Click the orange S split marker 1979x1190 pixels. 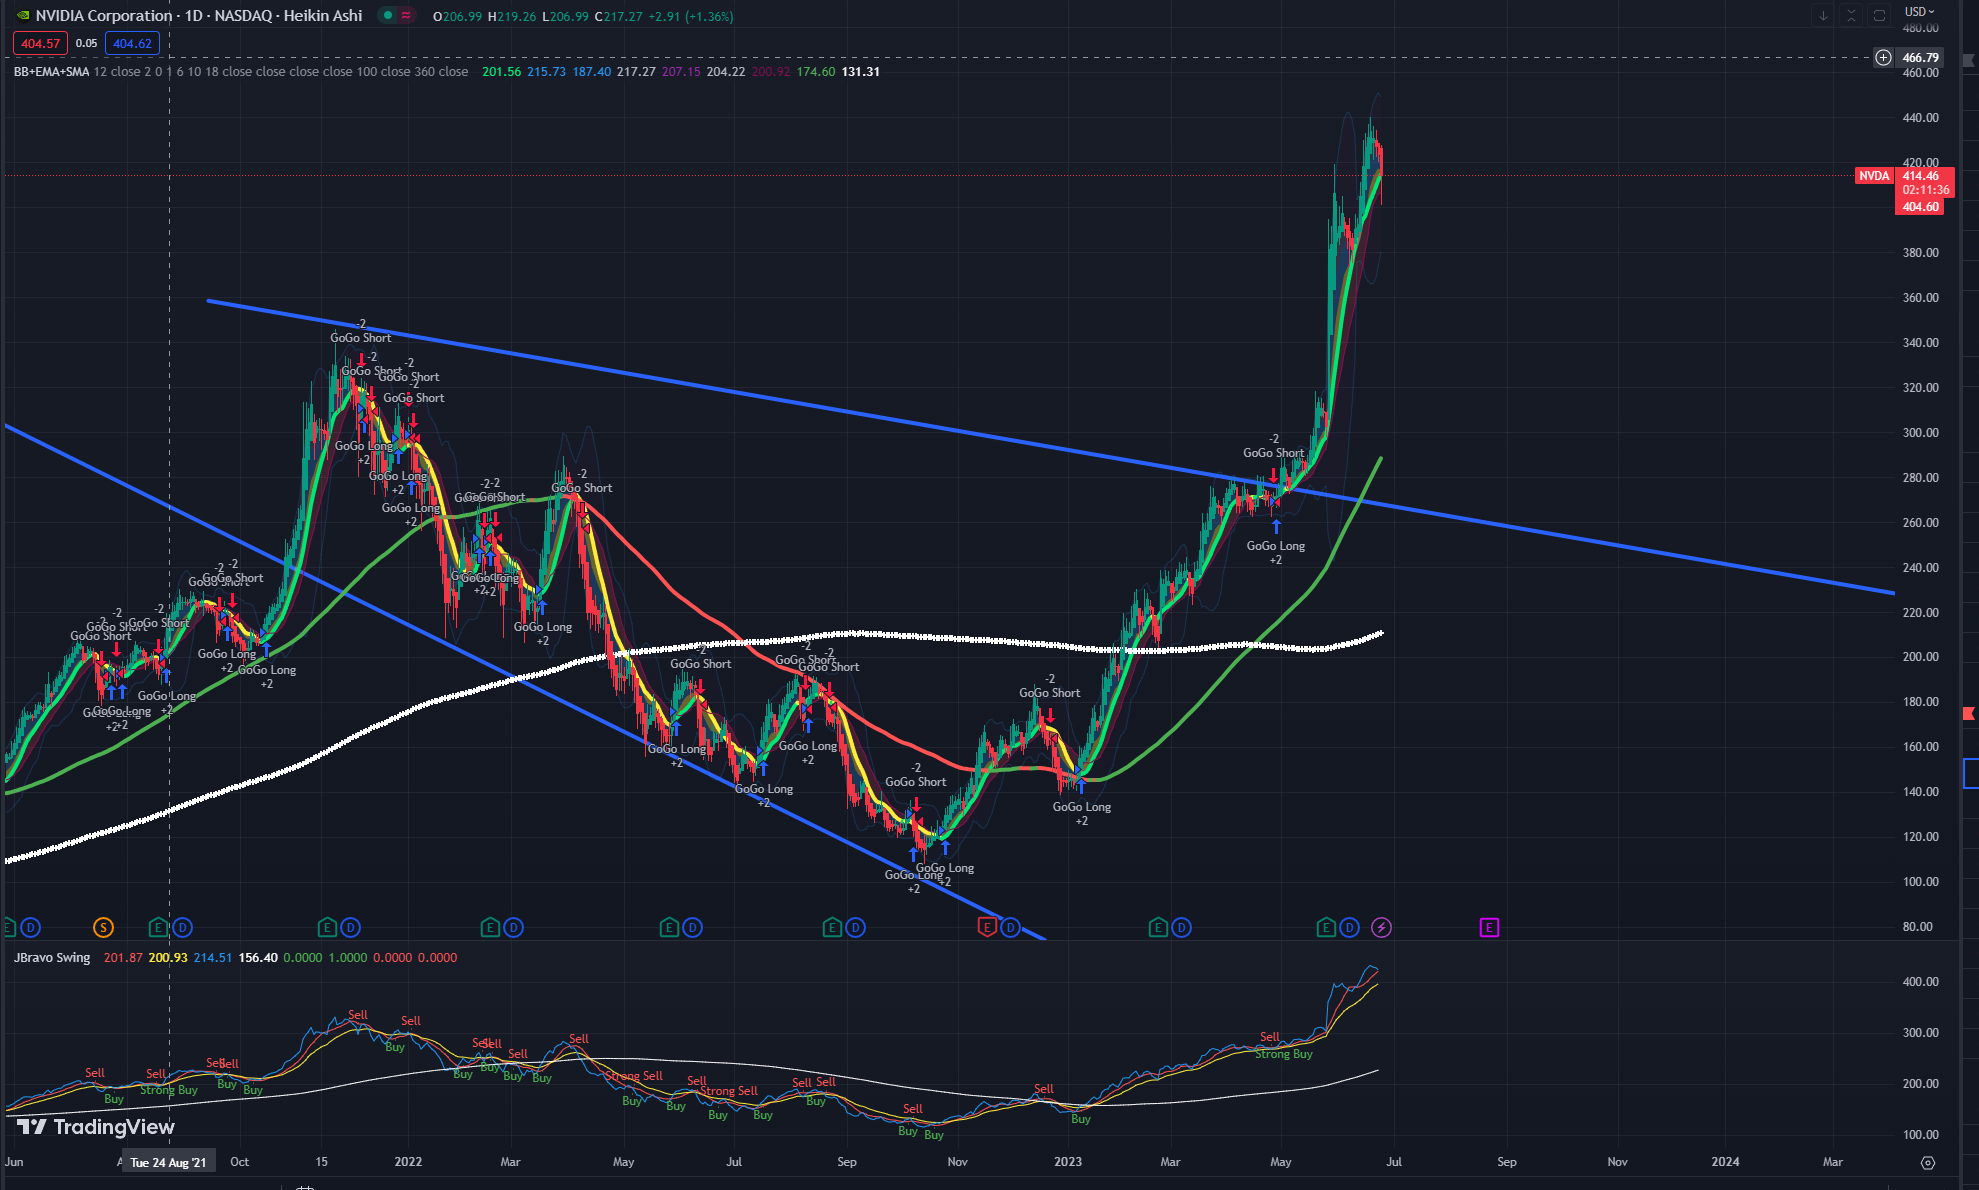pyautogui.click(x=103, y=928)
